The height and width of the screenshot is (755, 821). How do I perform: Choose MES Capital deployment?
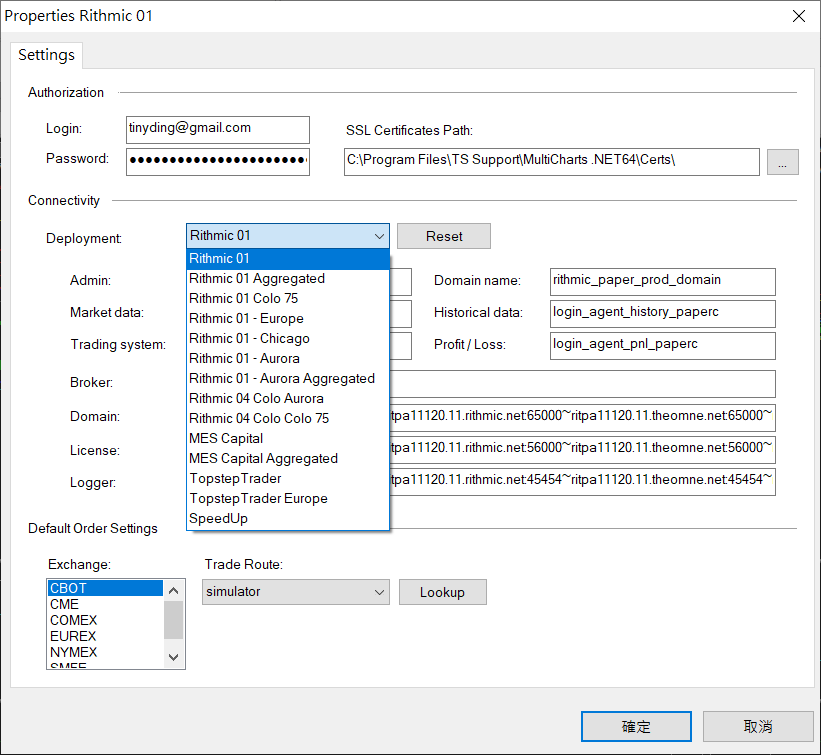click(288, 438)
